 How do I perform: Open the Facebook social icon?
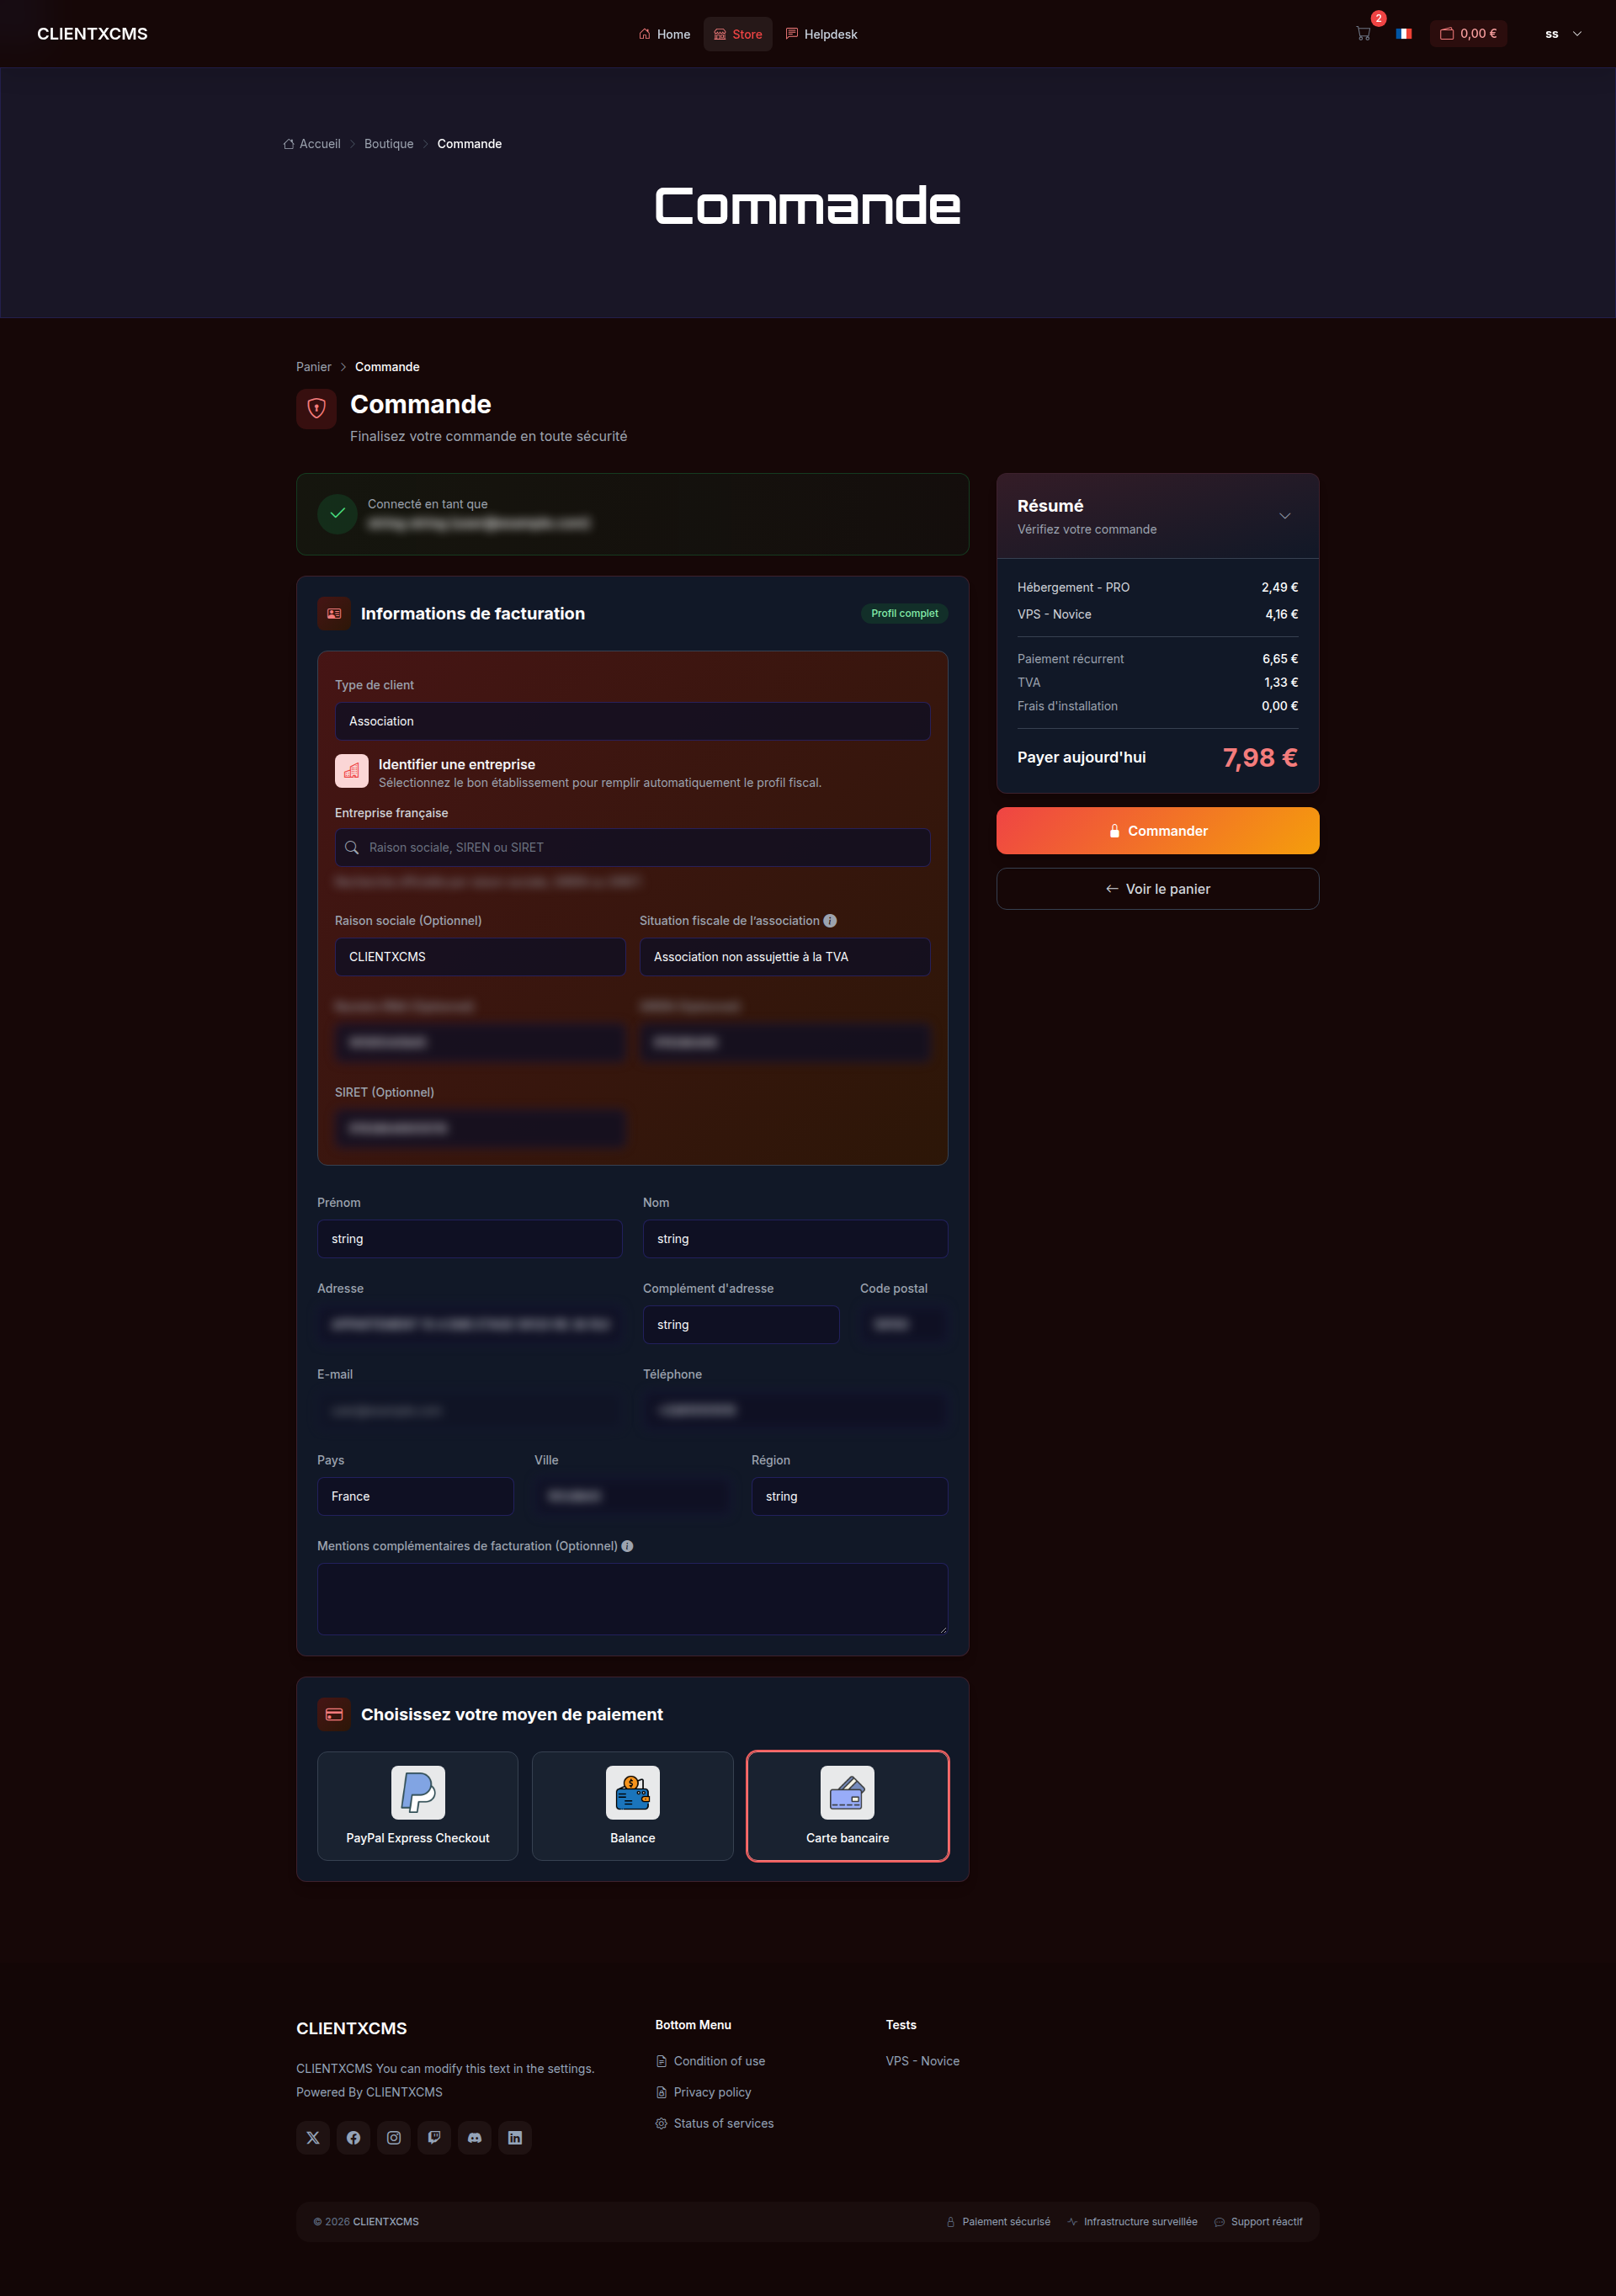tap(353, 2137)
